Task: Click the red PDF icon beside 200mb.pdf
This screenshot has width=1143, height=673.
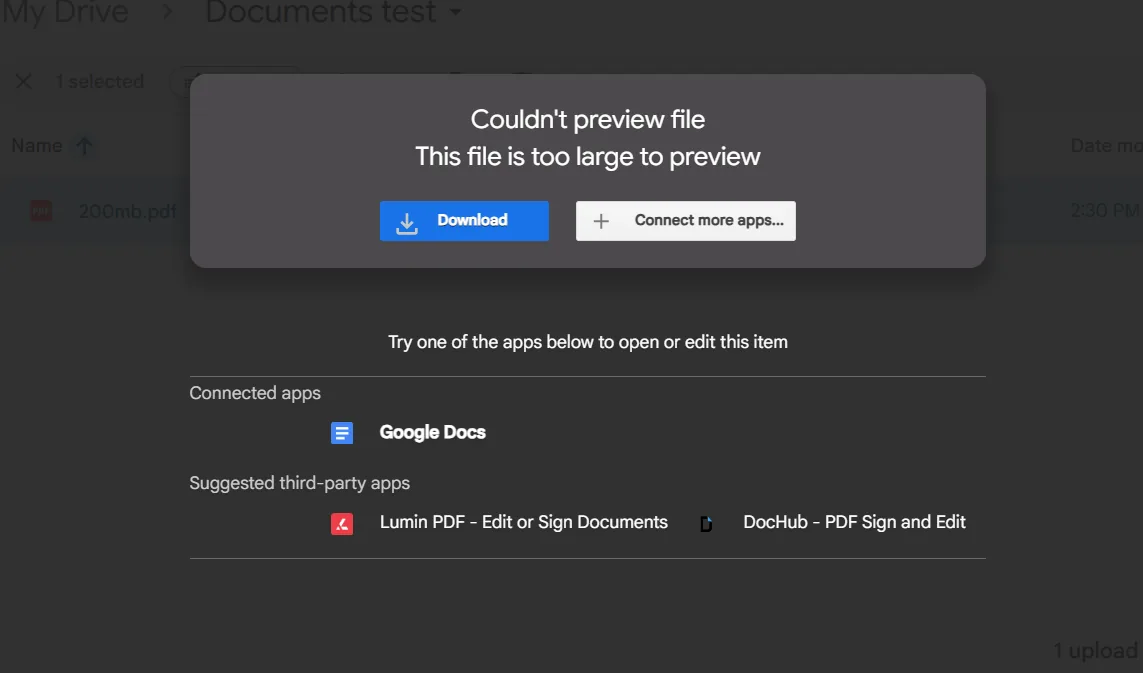Action: point(41,211)
